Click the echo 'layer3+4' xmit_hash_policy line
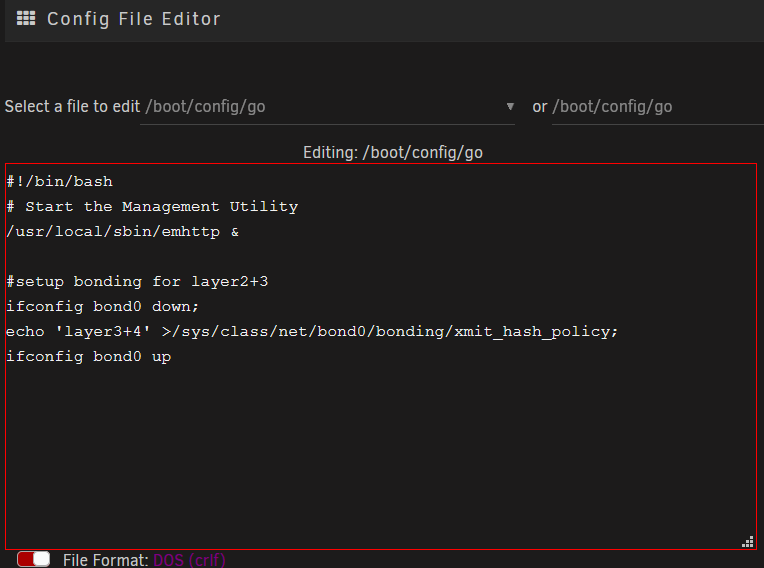Screen dimensions: 764x568 click(312, 332)
